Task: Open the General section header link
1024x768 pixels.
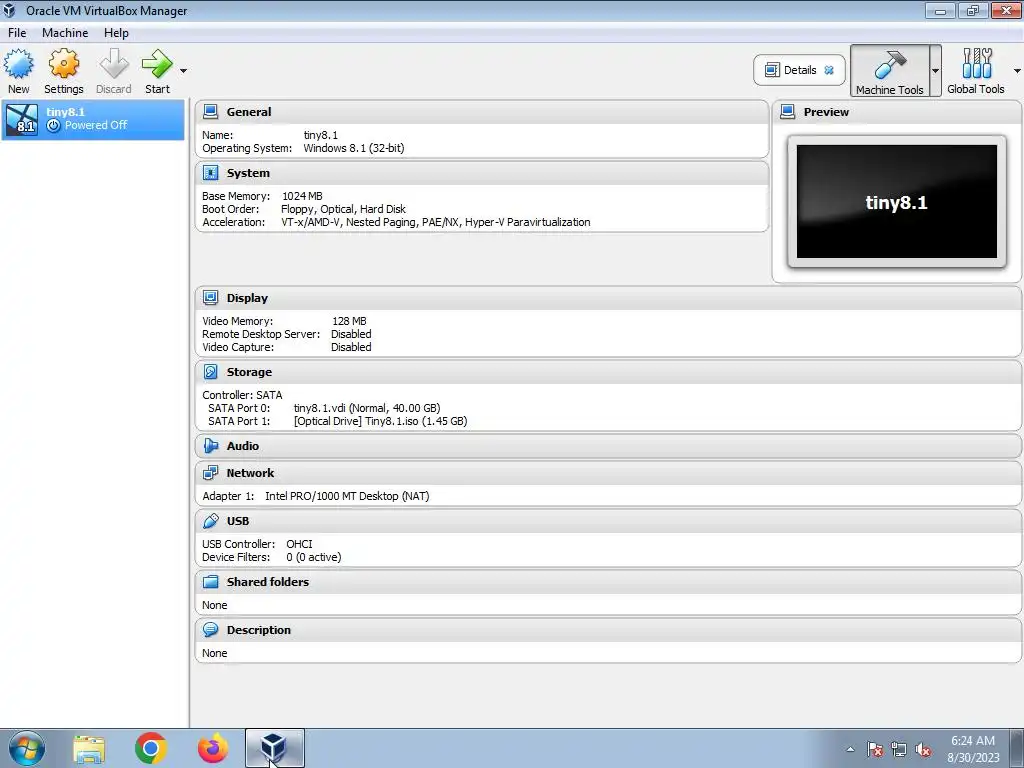Action: pyautogui.click(x=249, y=112)
